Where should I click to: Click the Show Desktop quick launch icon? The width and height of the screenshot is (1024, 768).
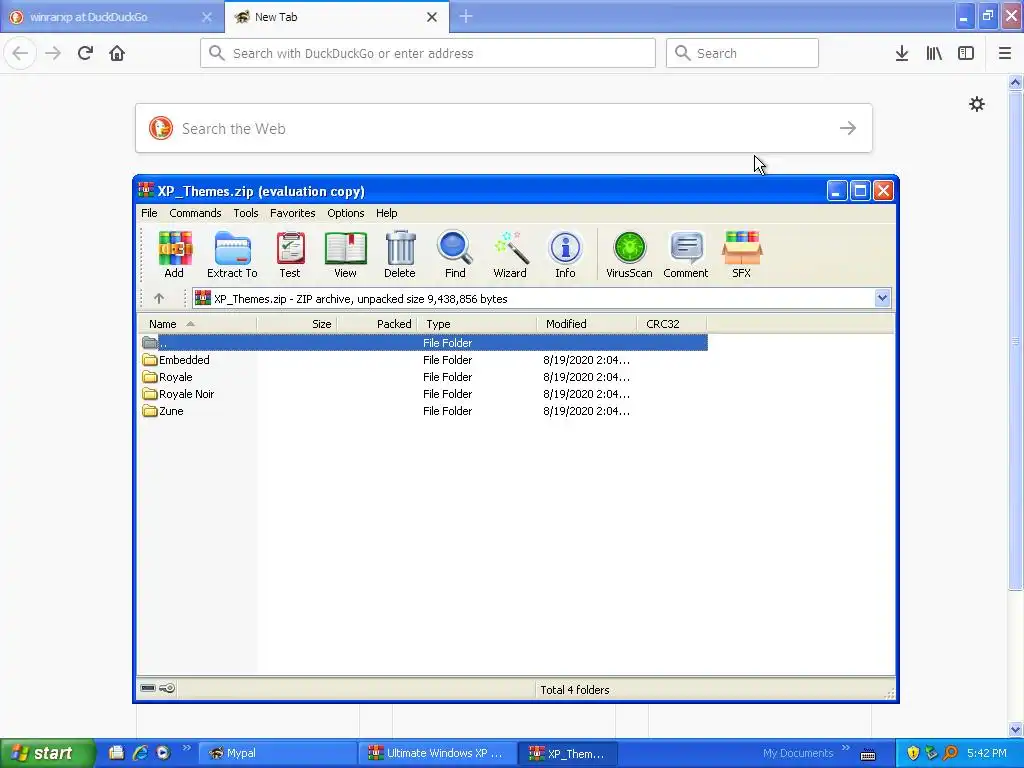tap(116, 753)
